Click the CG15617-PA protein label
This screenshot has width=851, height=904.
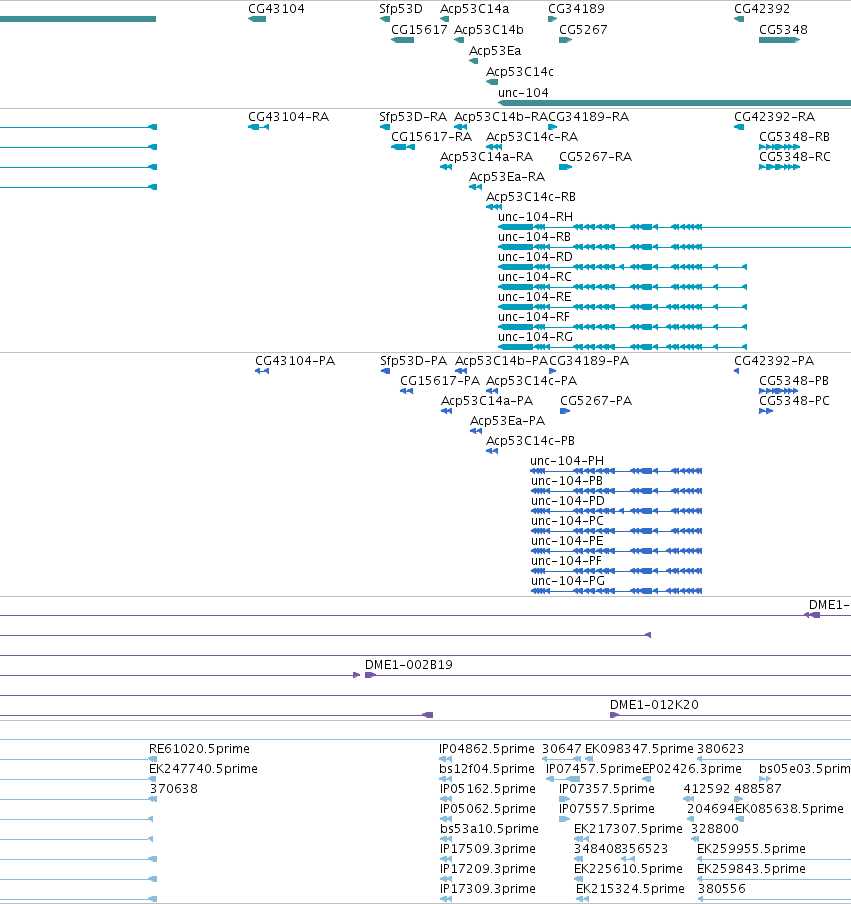pyautogui.click(x=440, y=381)
